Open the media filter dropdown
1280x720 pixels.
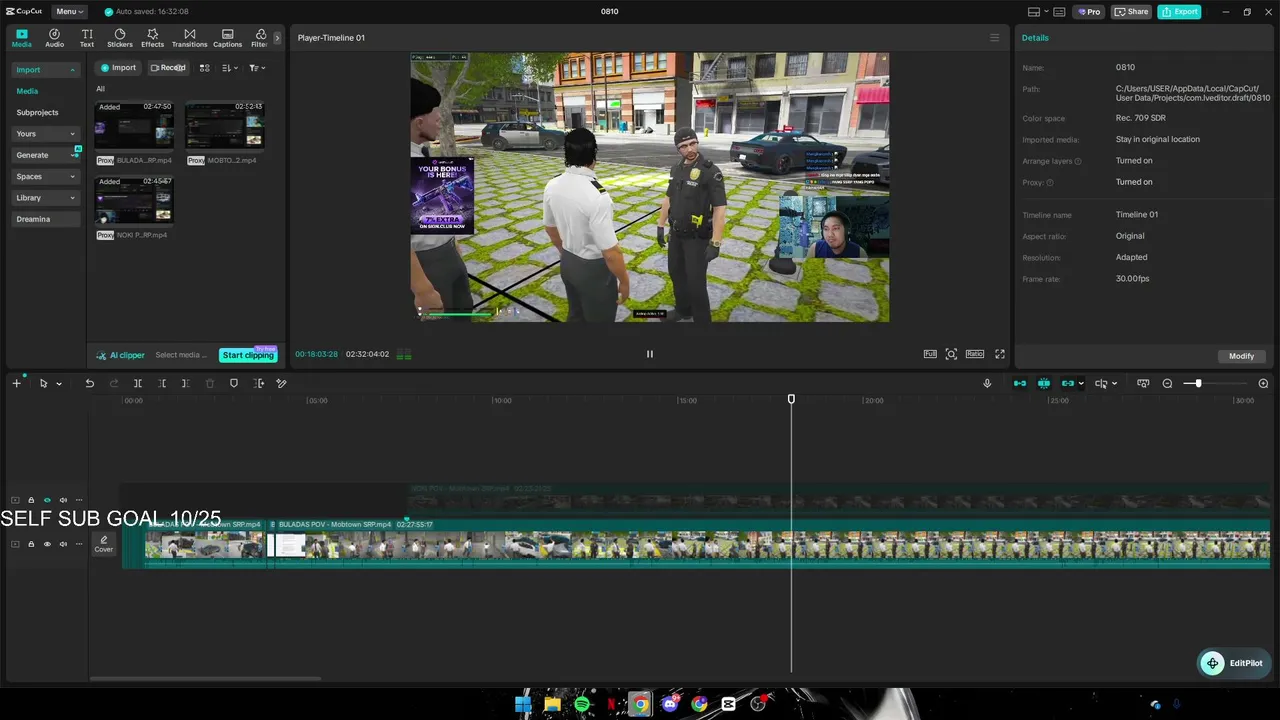pyautogui.click(x=257, y=68)
